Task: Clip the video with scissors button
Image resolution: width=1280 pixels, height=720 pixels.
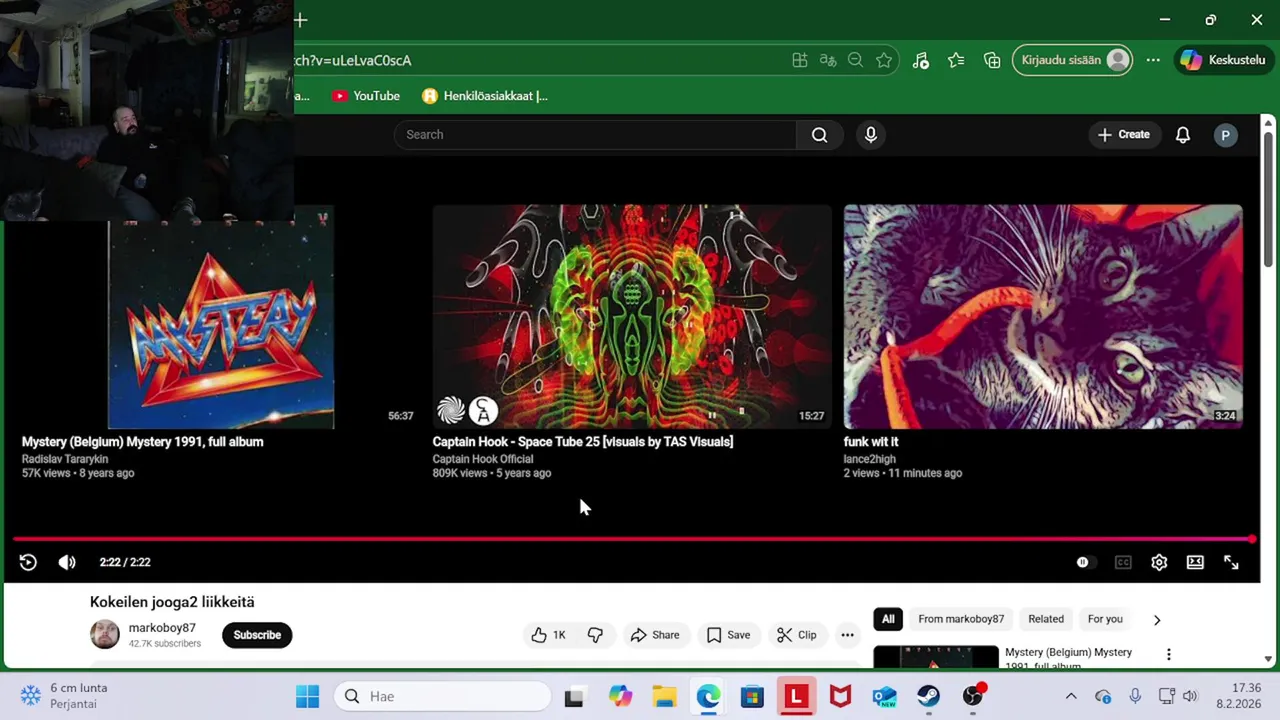Action: (x=797, y=635)
